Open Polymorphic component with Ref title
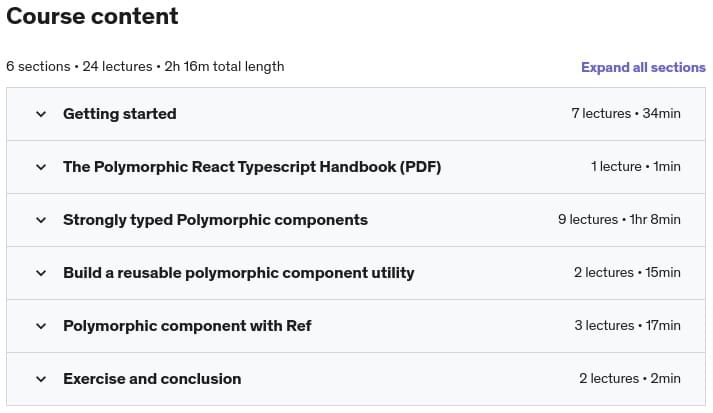This screenshot has height=413, width=713. (187, 326)
